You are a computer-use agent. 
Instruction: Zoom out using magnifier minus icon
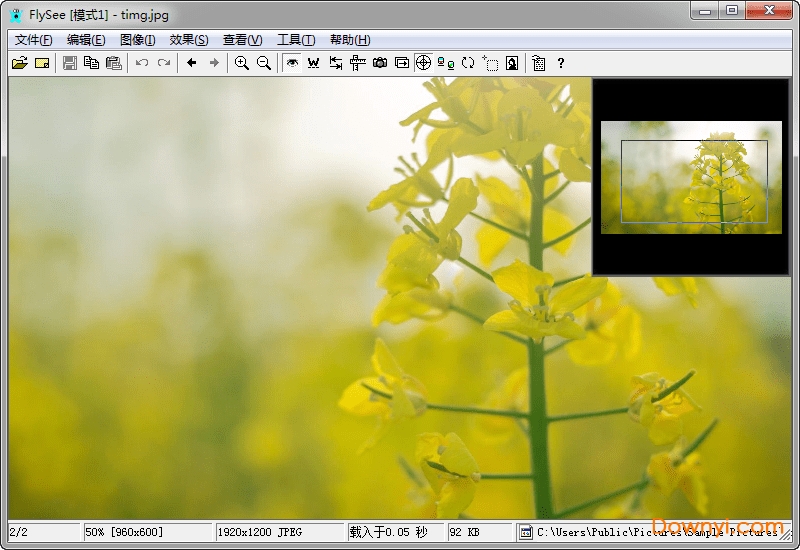(x=264, y=63)
